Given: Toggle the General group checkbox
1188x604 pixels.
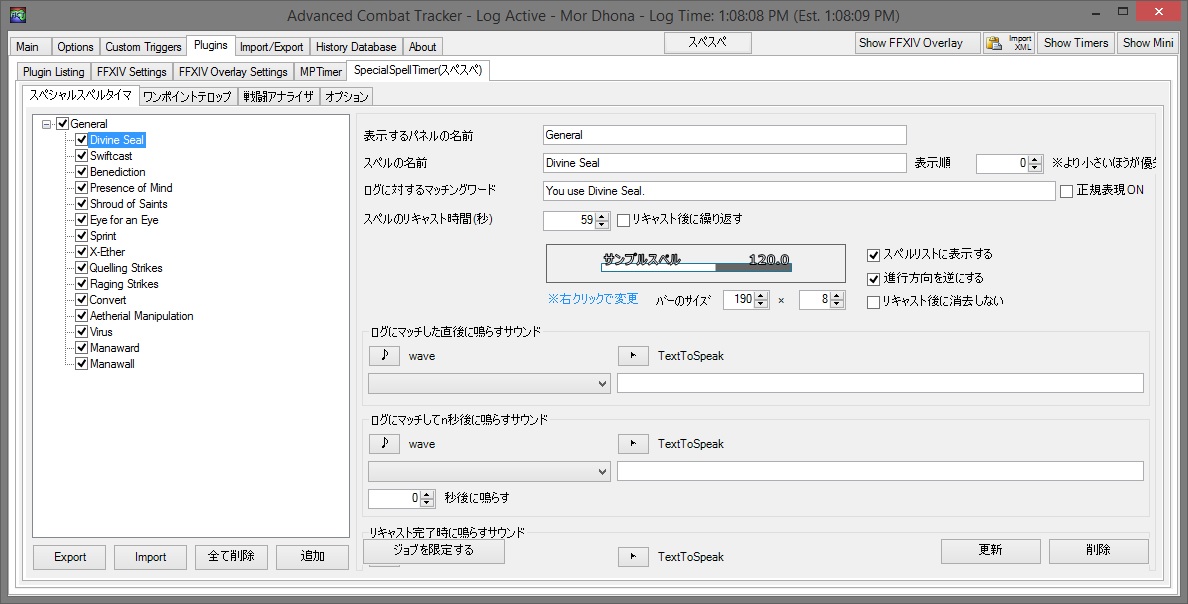Looking at the screenshot, I should tap(63, 124).
